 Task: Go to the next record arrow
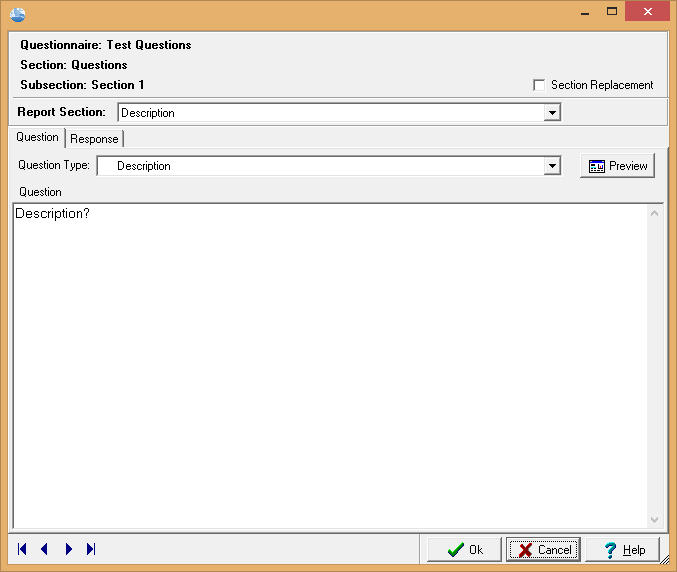coord(68,549)
